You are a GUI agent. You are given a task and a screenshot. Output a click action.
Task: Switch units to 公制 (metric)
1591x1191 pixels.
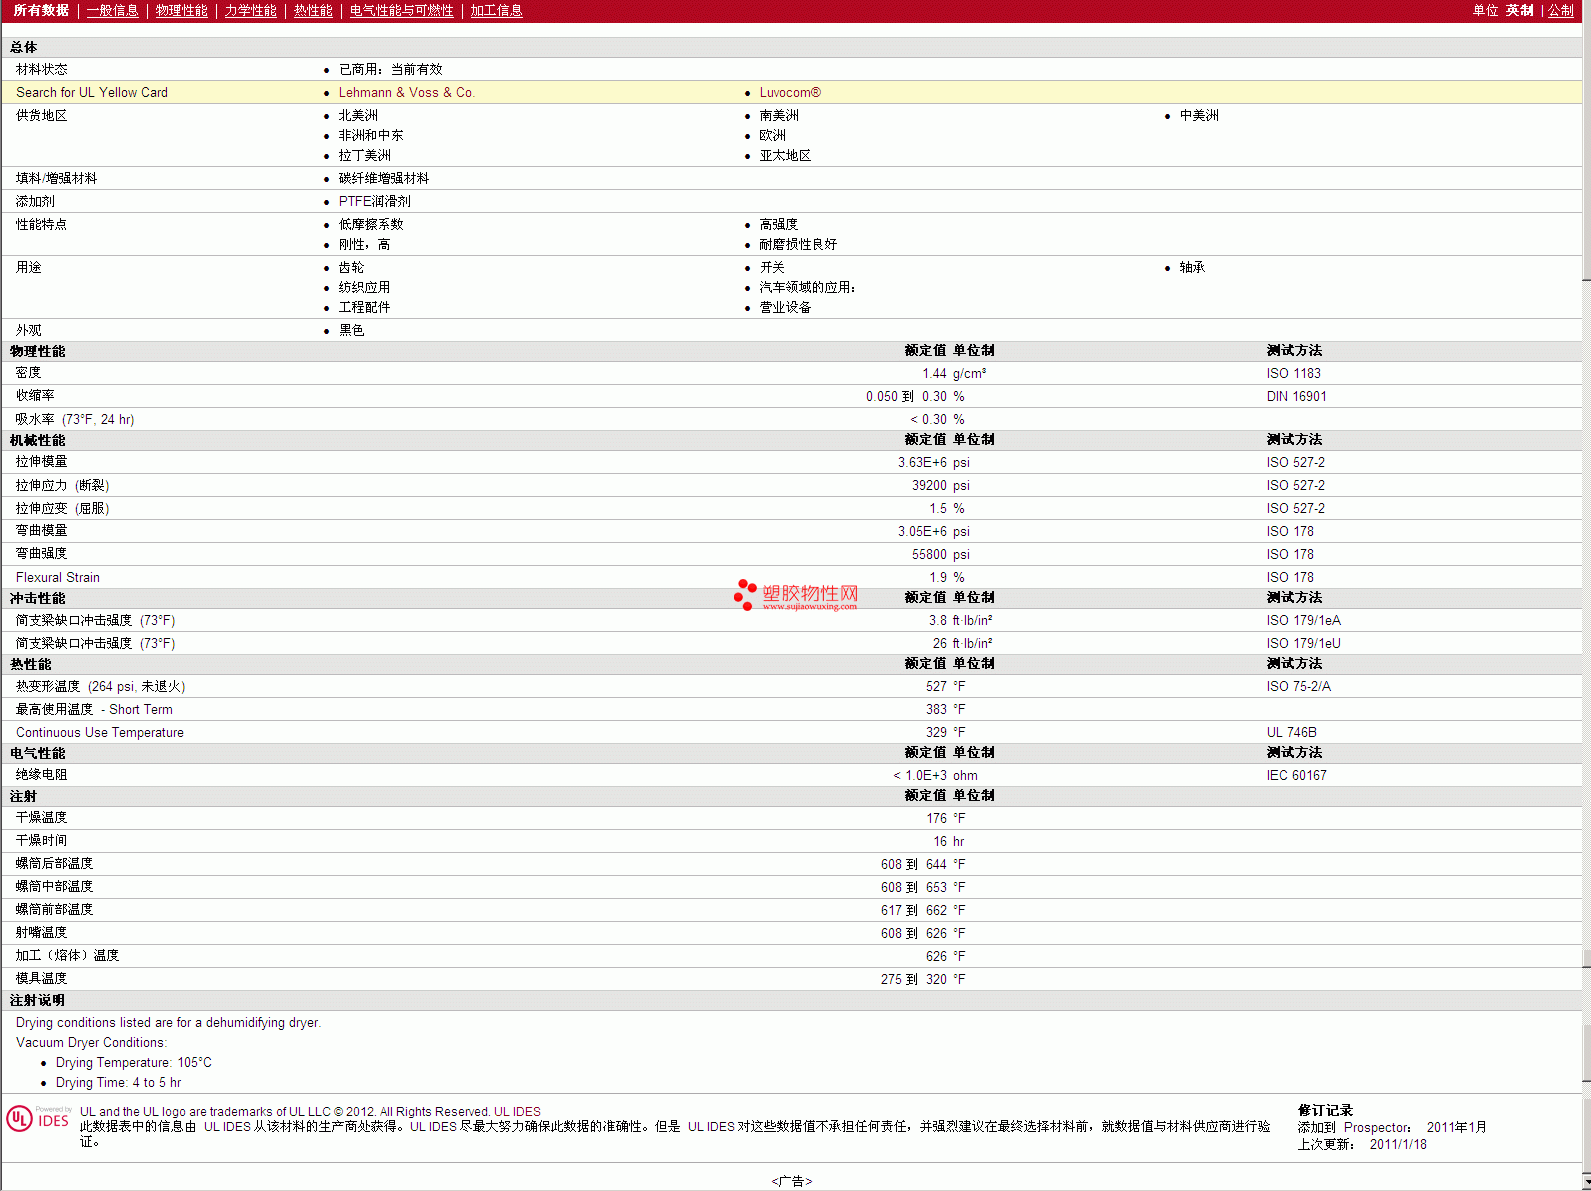1560,10
